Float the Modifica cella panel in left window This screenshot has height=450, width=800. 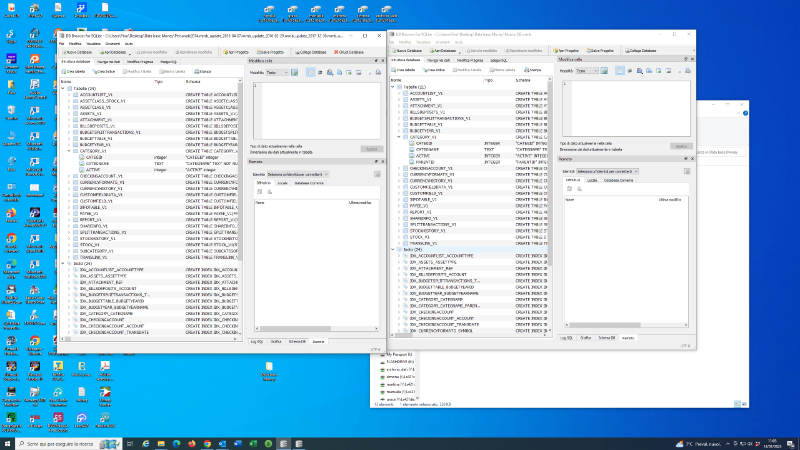[377, 61]
